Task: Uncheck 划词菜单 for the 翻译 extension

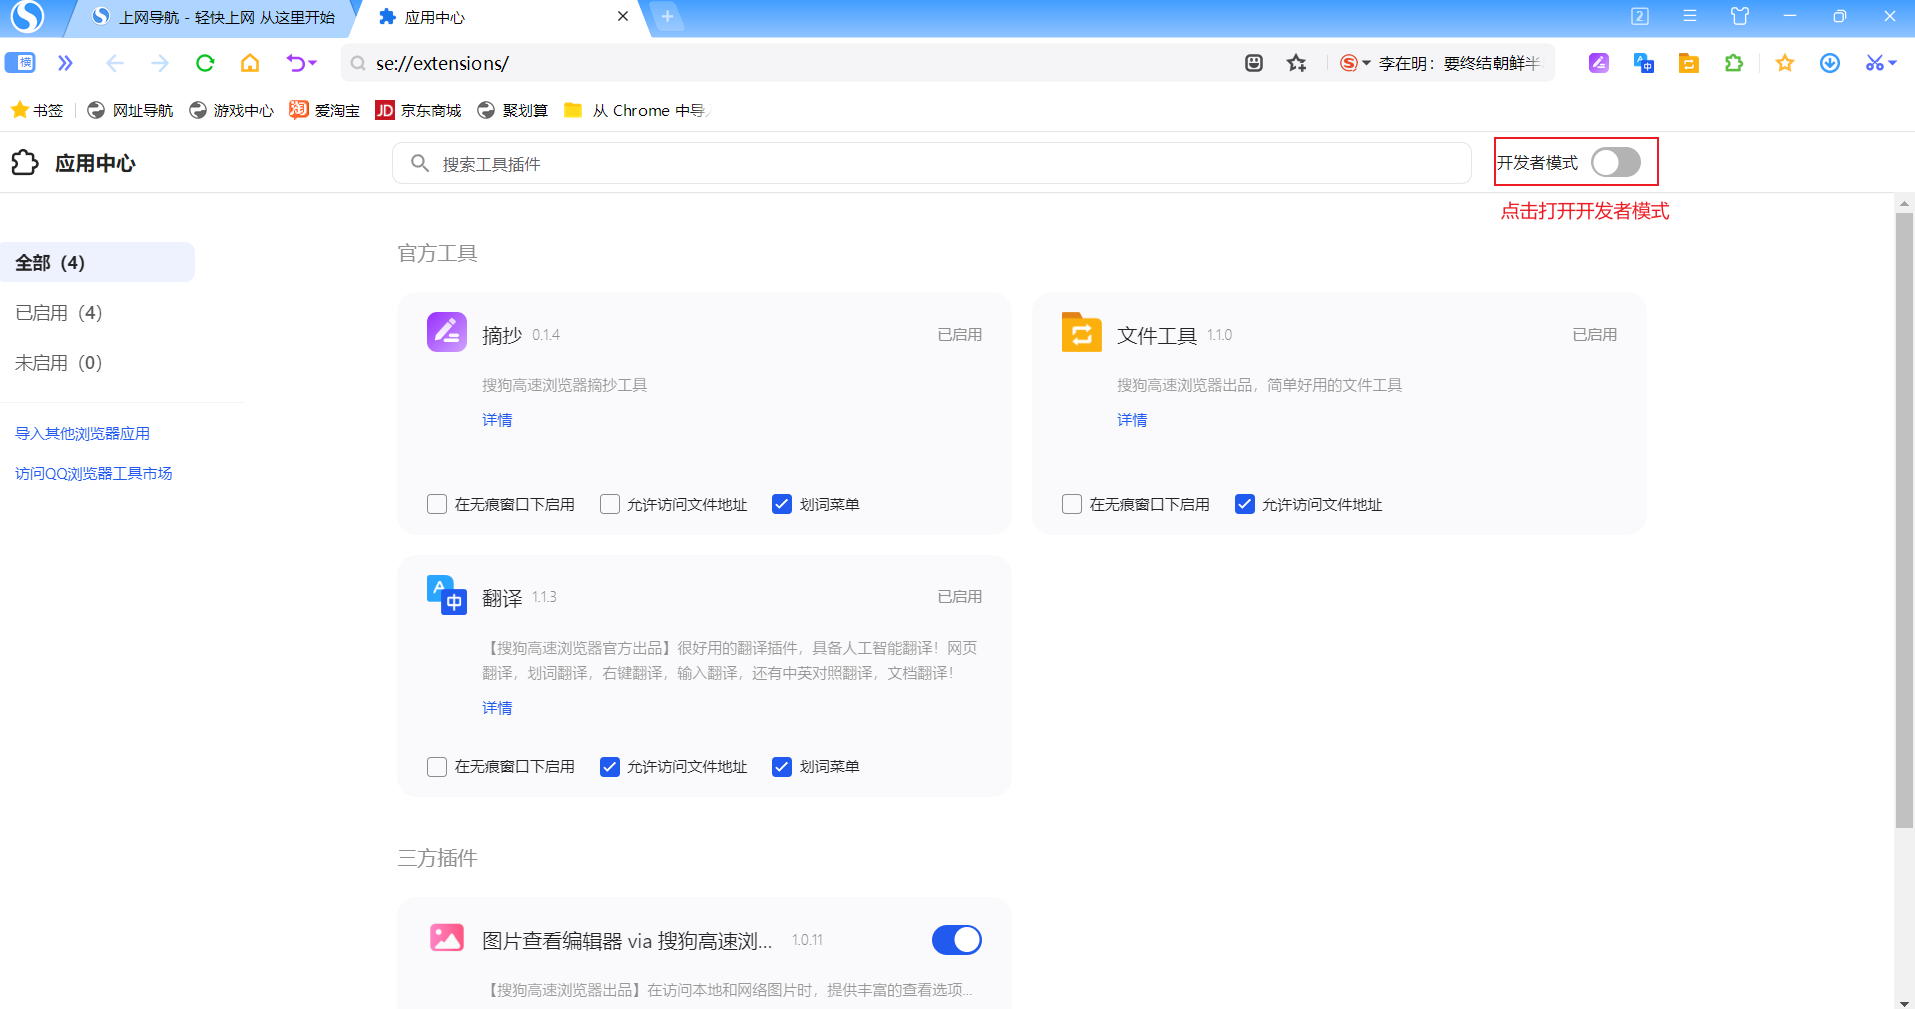Action: 781,767
